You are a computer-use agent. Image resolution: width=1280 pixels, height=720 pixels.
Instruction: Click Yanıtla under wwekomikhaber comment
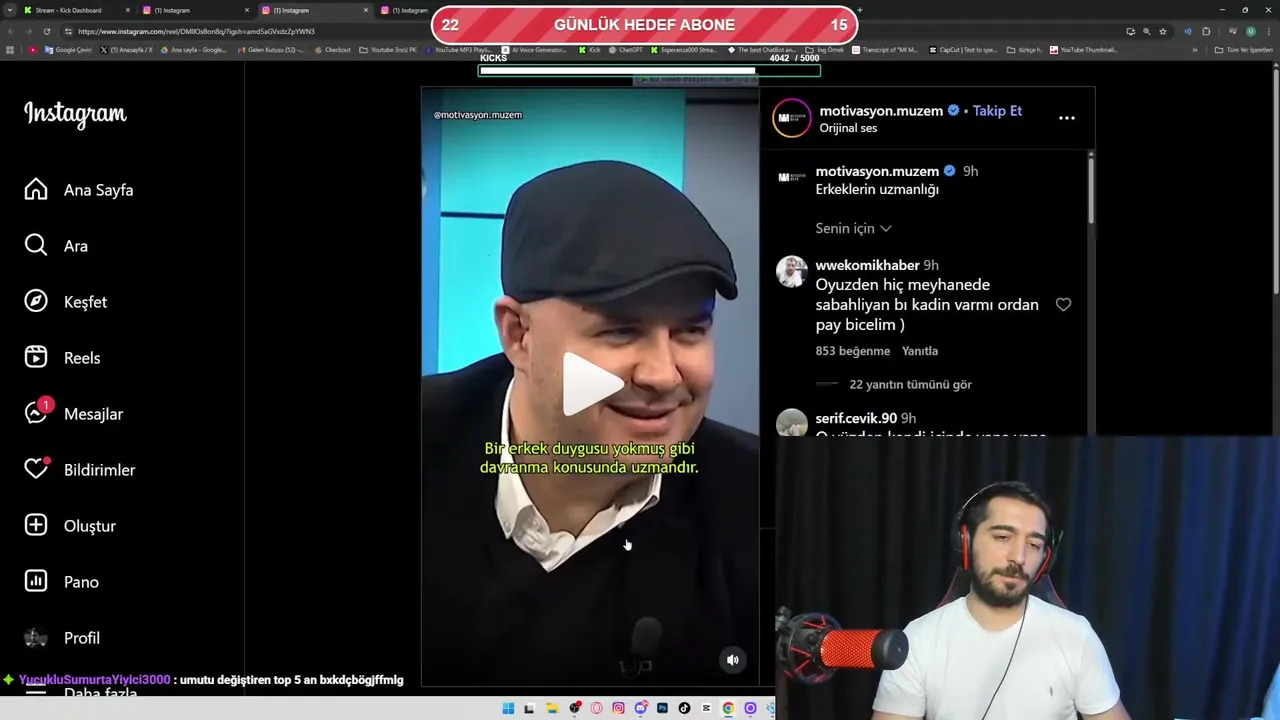click(x=920, y=351)
